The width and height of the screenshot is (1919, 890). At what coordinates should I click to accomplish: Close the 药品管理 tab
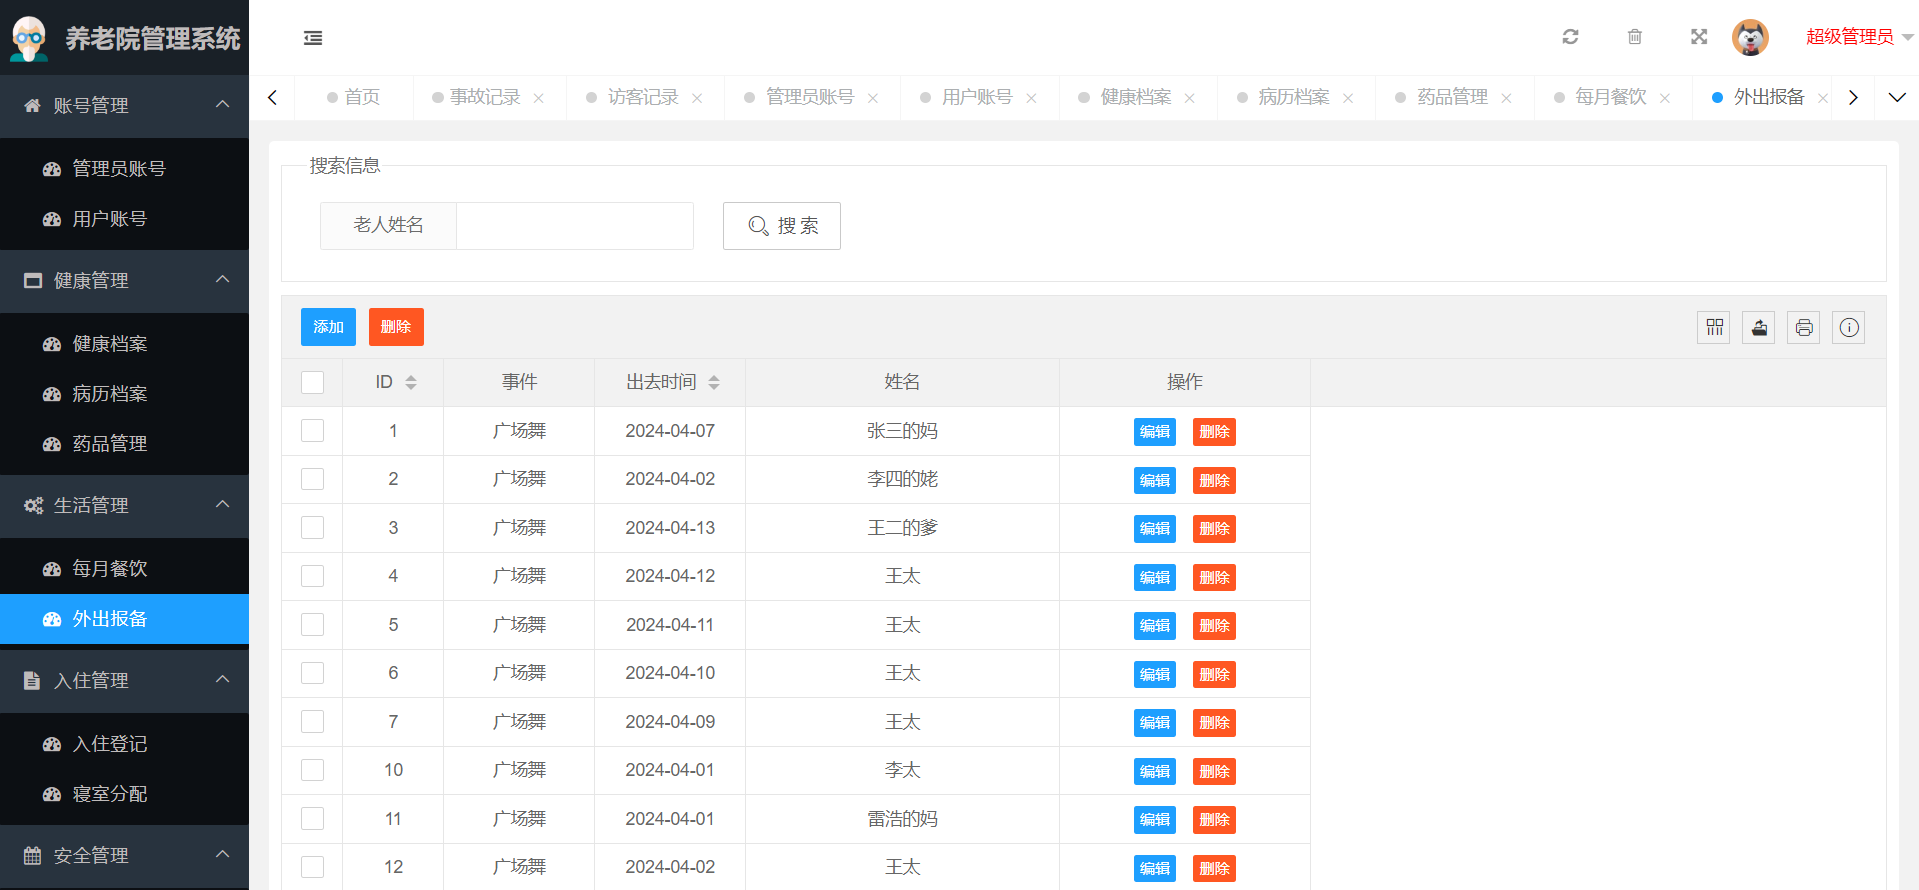(1506, 98)
